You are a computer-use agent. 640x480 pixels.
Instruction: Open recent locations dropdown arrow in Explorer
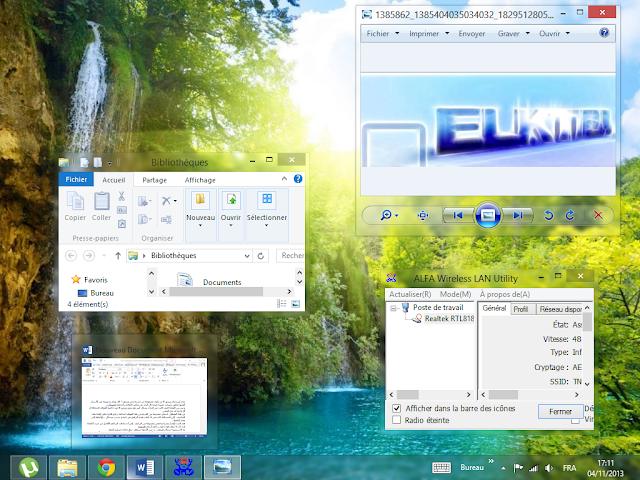(104, 256)
